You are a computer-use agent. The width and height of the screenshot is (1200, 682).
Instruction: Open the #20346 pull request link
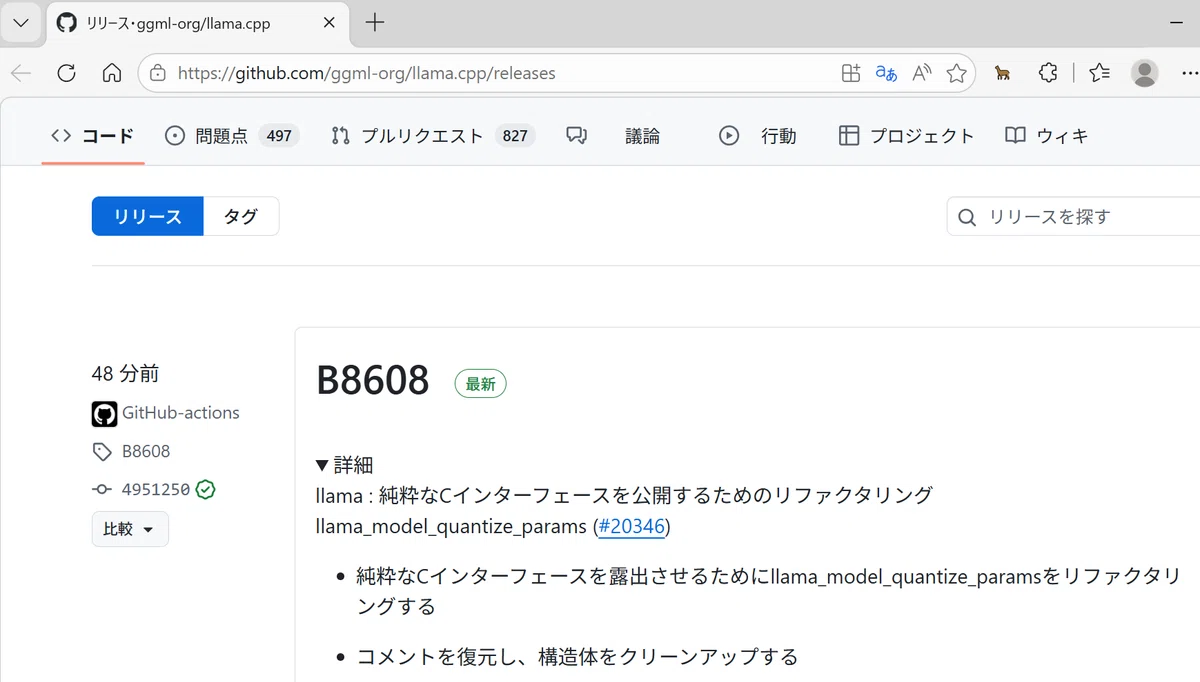[x=632, y=526]
